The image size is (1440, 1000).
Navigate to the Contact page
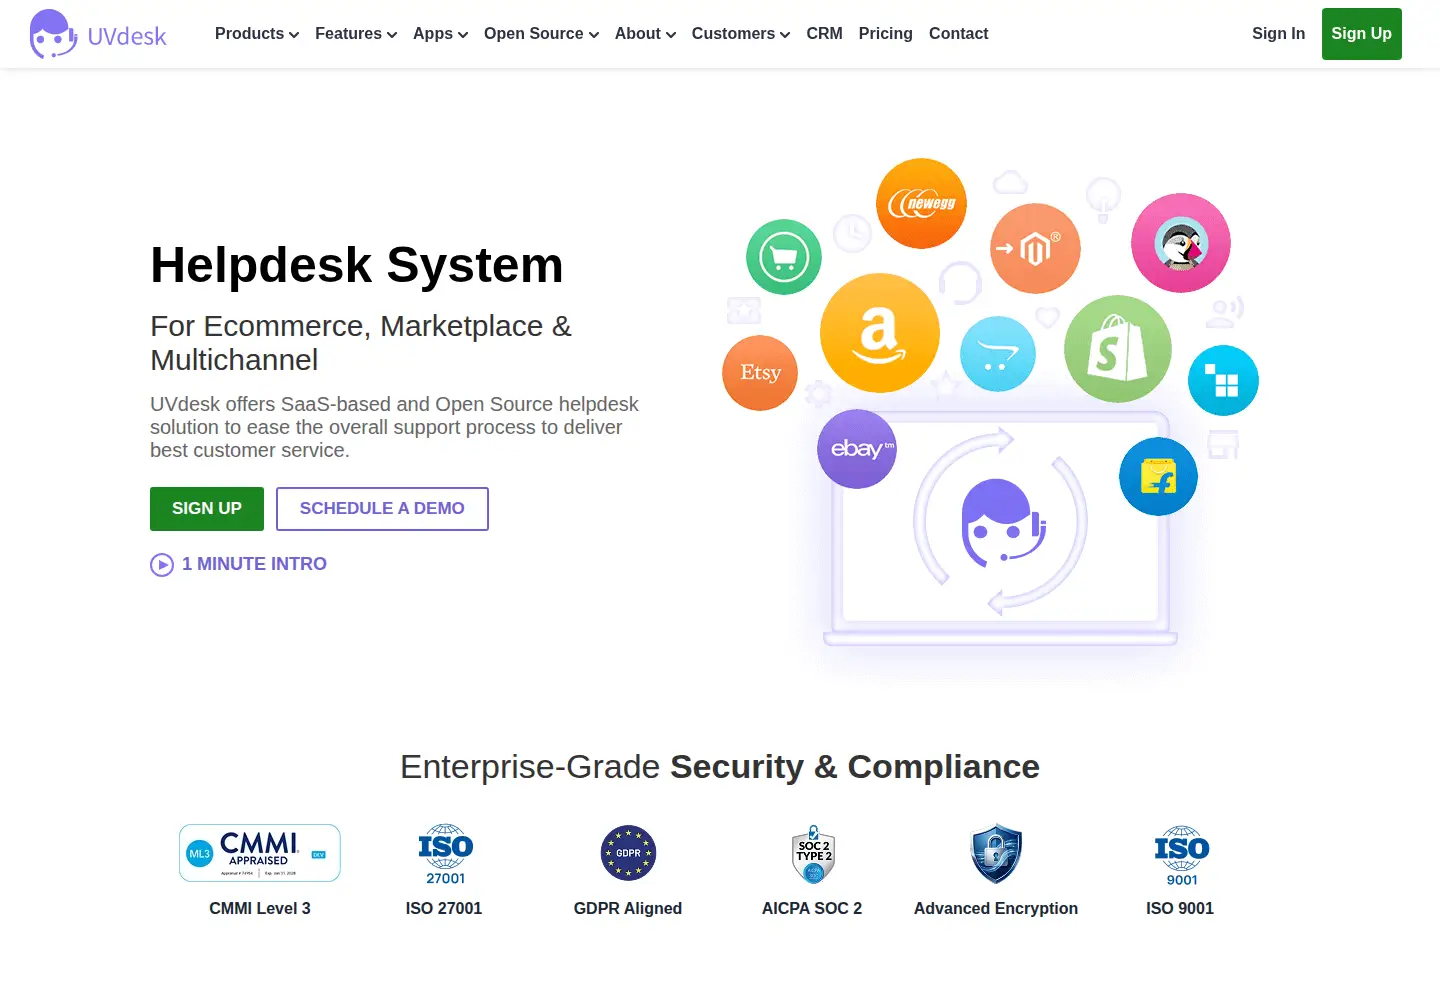click(x=959, y=34)
